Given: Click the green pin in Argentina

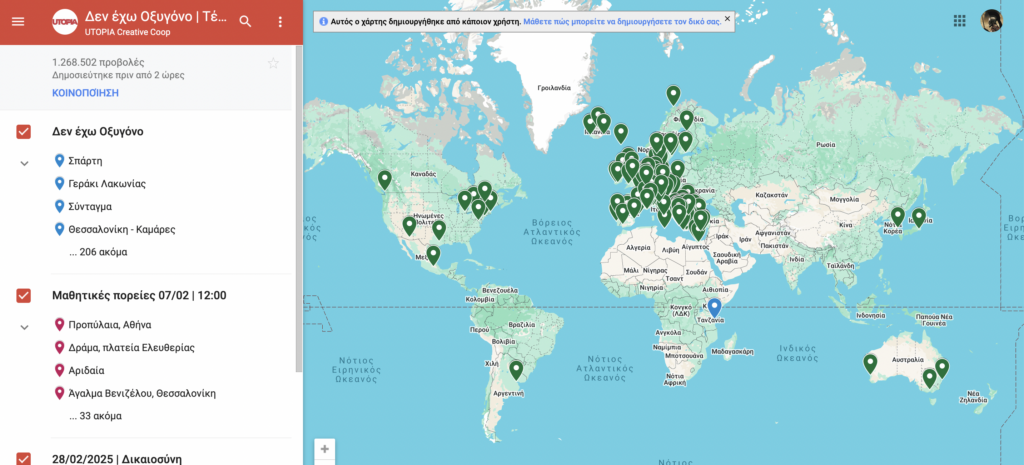Looking at the screenshot, I should tap(516, 369).
